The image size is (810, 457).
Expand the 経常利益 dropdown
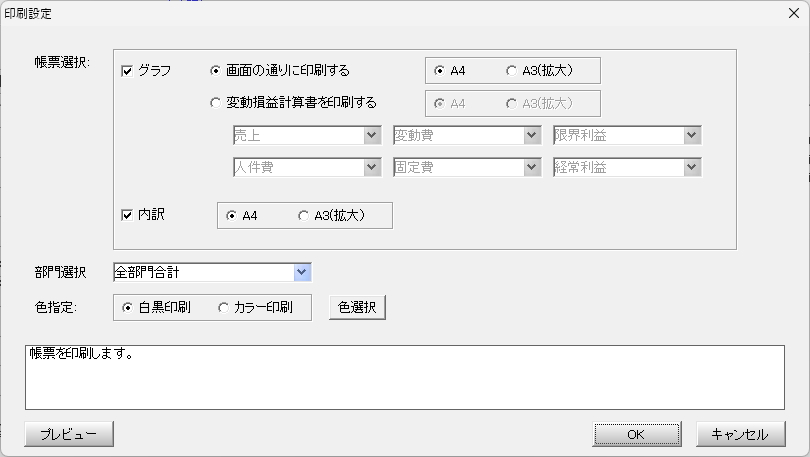click(692, 167)
